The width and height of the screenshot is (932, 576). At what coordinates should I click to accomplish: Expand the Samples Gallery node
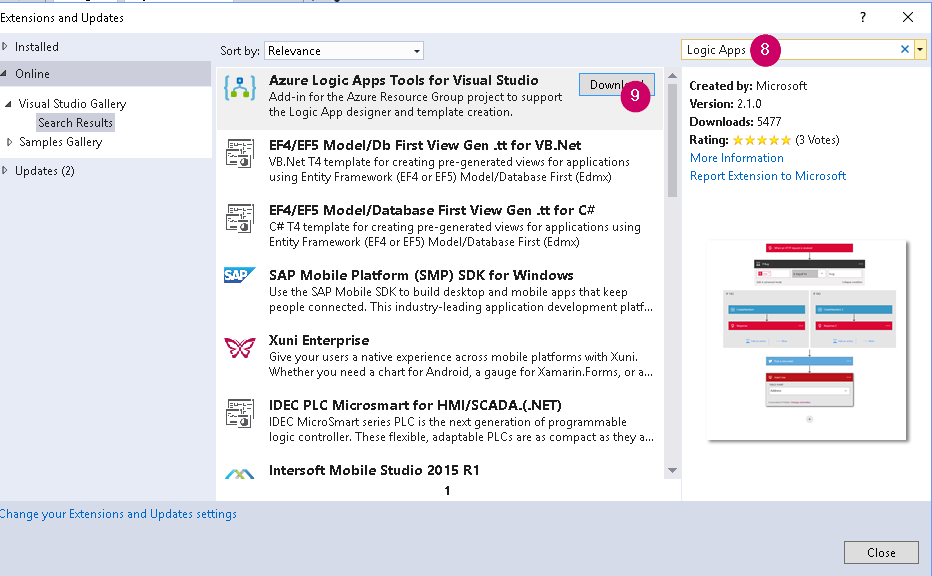click(11, 142)
